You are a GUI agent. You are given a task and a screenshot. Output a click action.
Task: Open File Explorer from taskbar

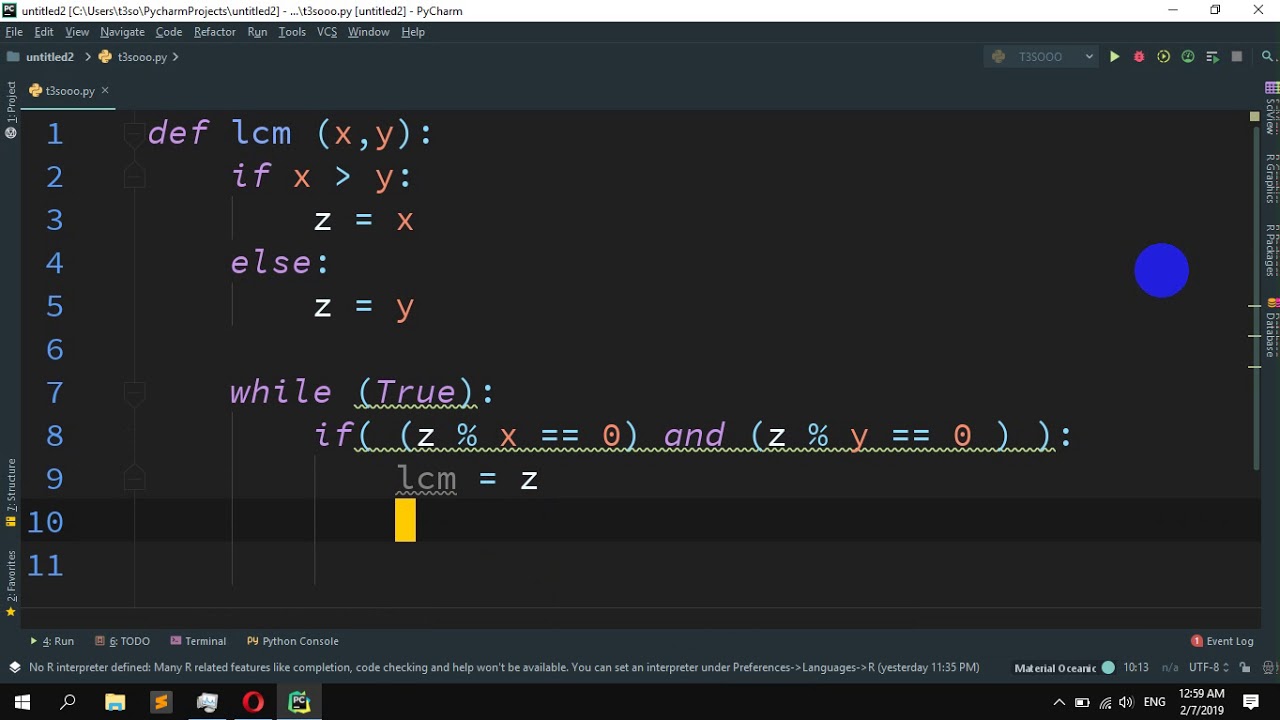114,702
